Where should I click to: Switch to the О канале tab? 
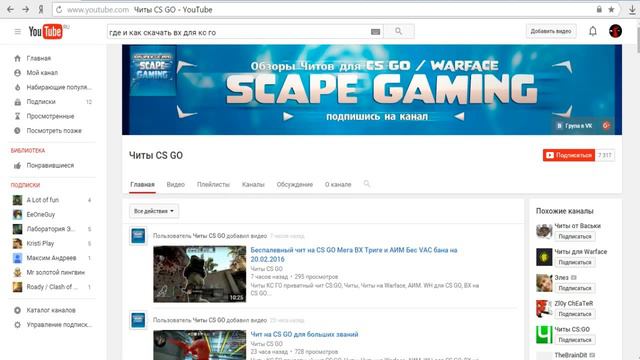338,184
